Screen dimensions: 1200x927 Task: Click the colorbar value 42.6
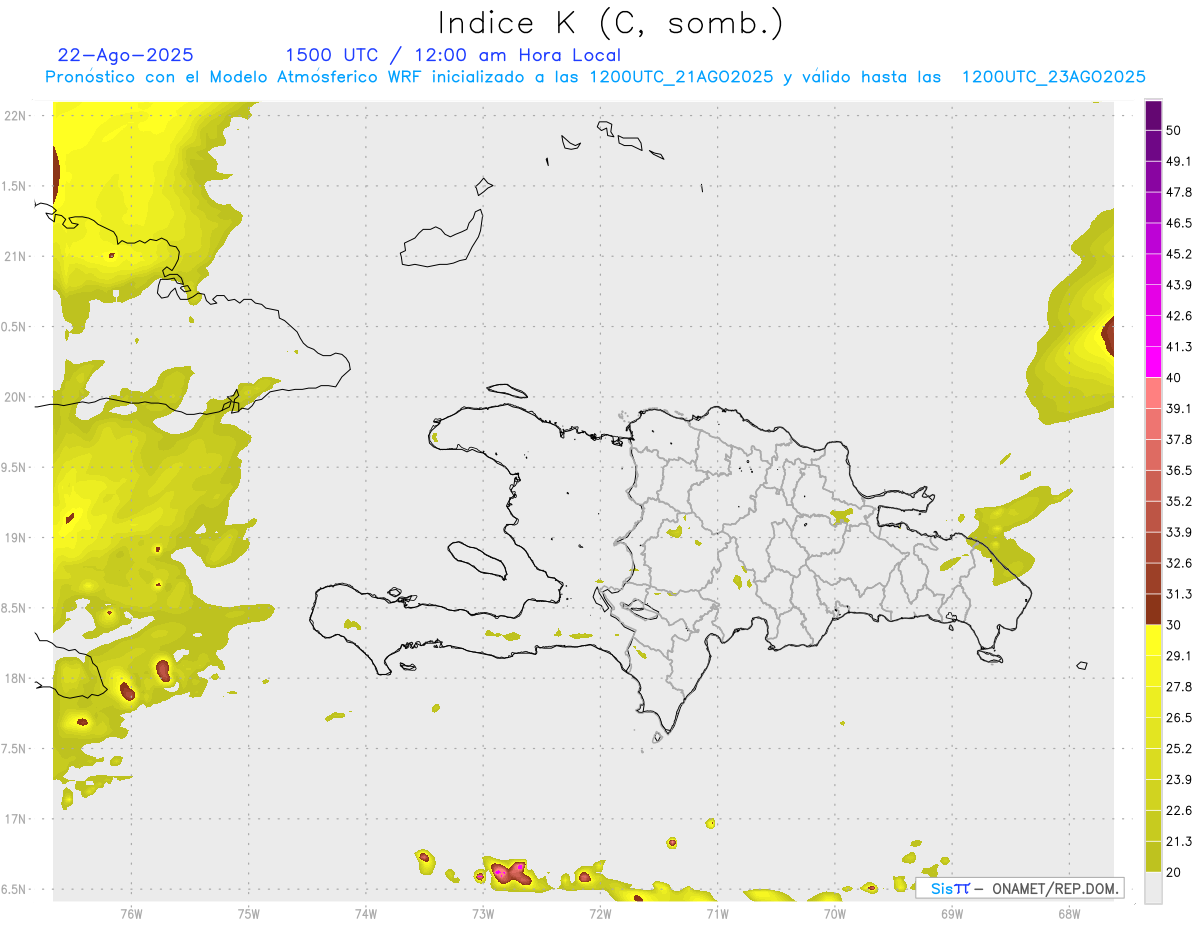tap(1179, 316)
